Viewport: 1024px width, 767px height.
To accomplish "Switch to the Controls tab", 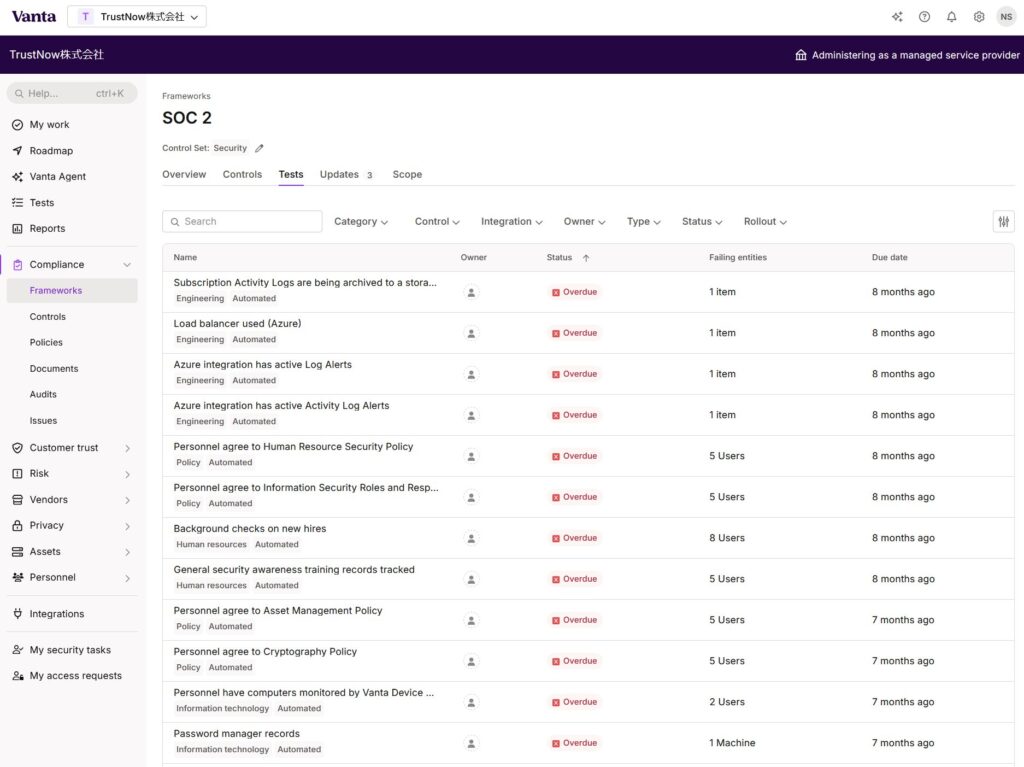I will 242,175.
